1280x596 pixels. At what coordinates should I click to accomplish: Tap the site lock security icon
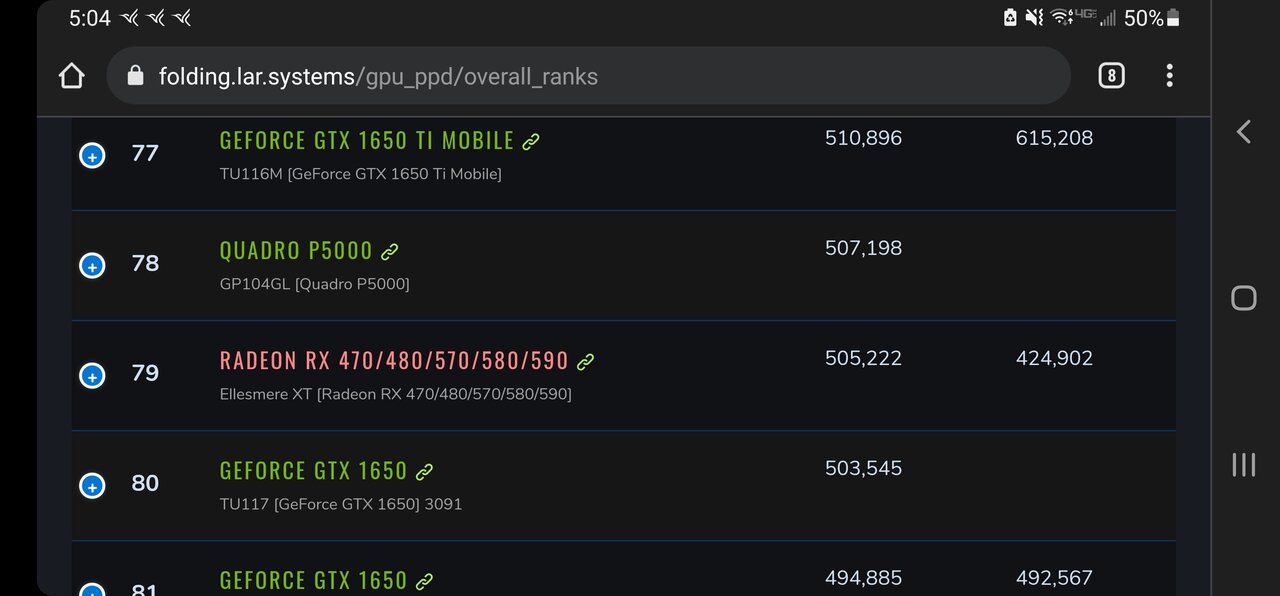coord(137,76)
